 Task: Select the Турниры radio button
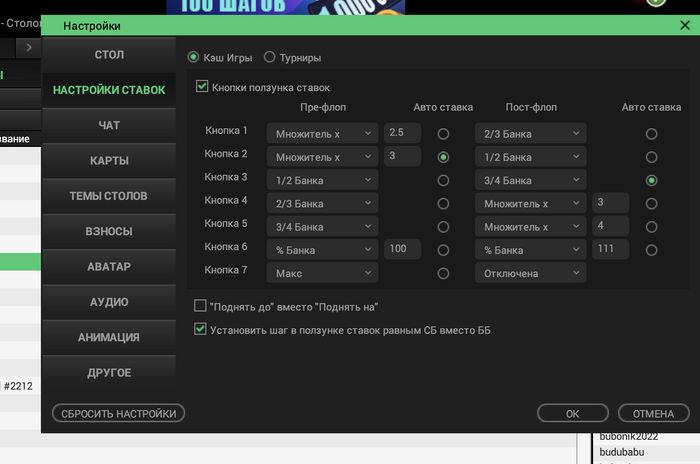(x=269, y=57)
